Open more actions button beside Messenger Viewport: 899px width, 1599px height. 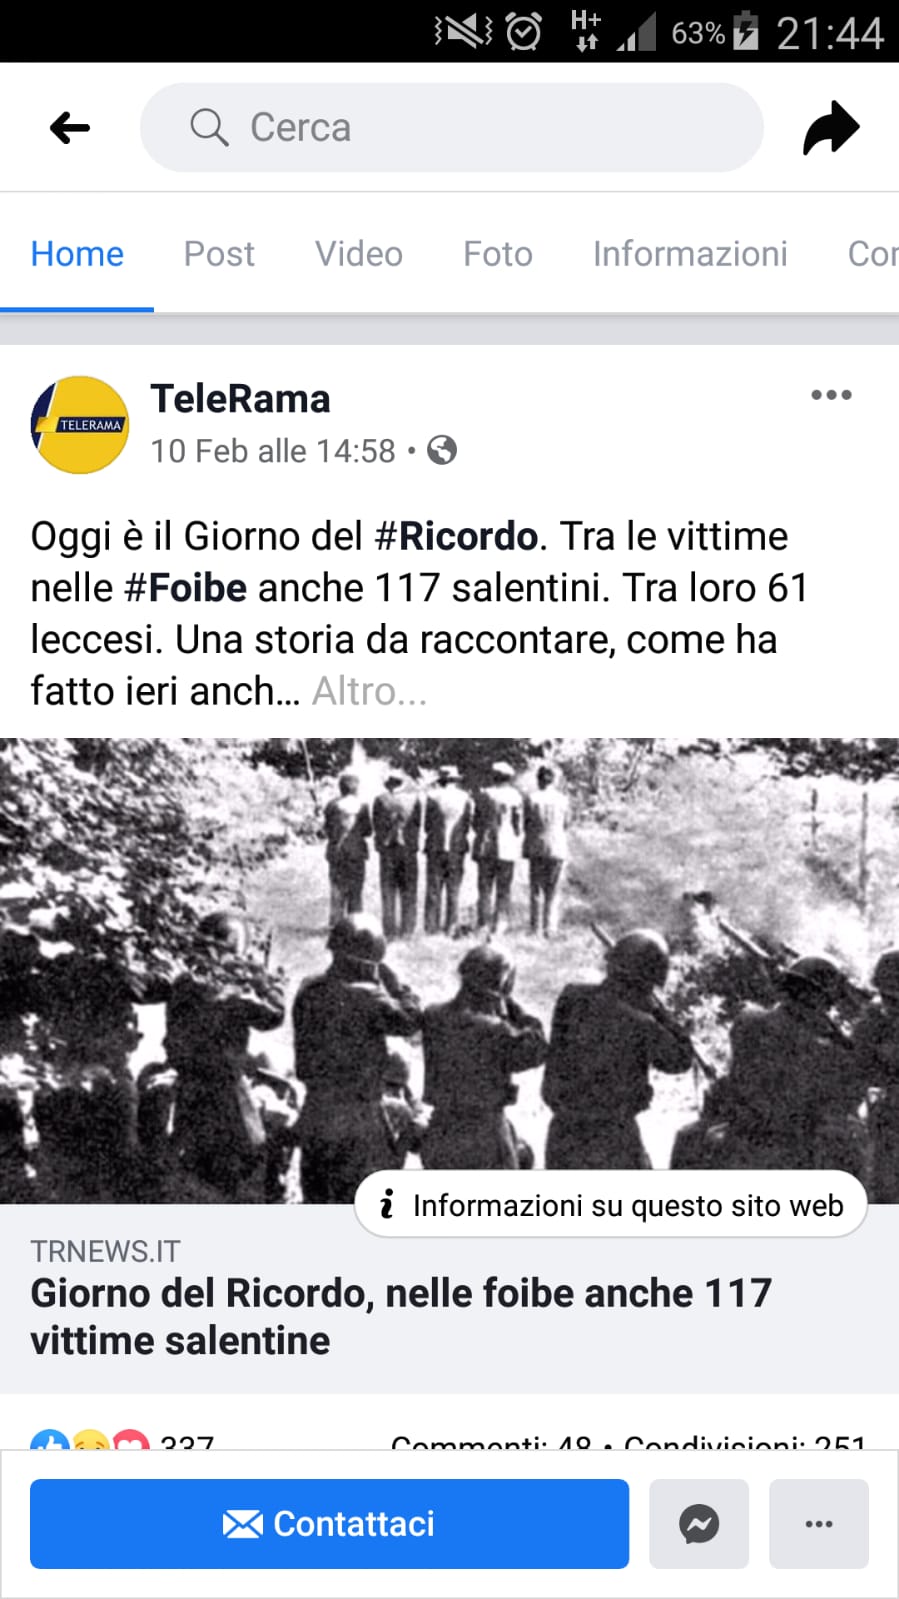pos(819,1524)
